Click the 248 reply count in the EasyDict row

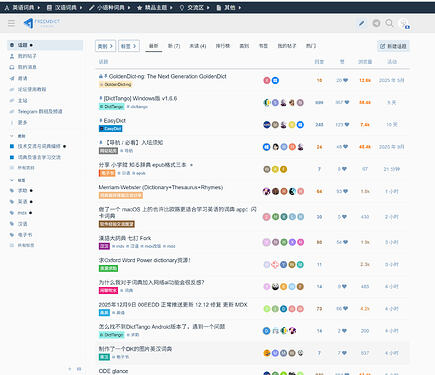319,125
